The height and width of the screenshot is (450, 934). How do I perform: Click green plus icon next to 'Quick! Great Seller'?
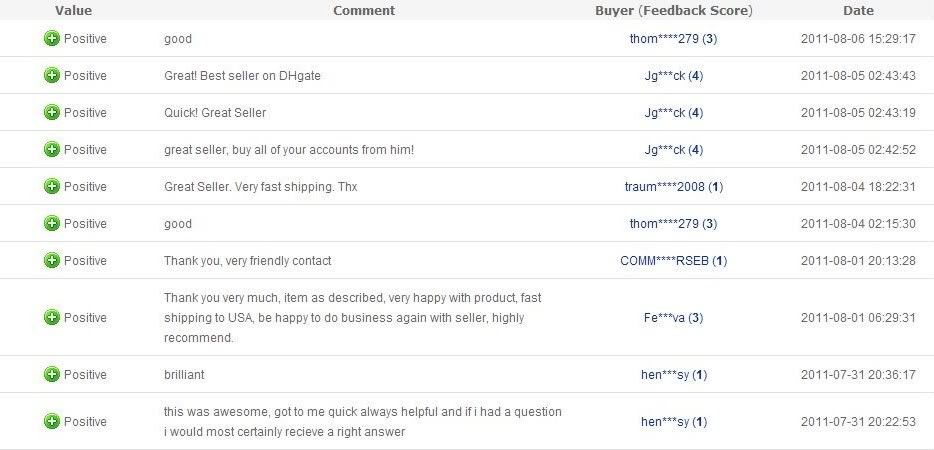(x=52, y=113)
